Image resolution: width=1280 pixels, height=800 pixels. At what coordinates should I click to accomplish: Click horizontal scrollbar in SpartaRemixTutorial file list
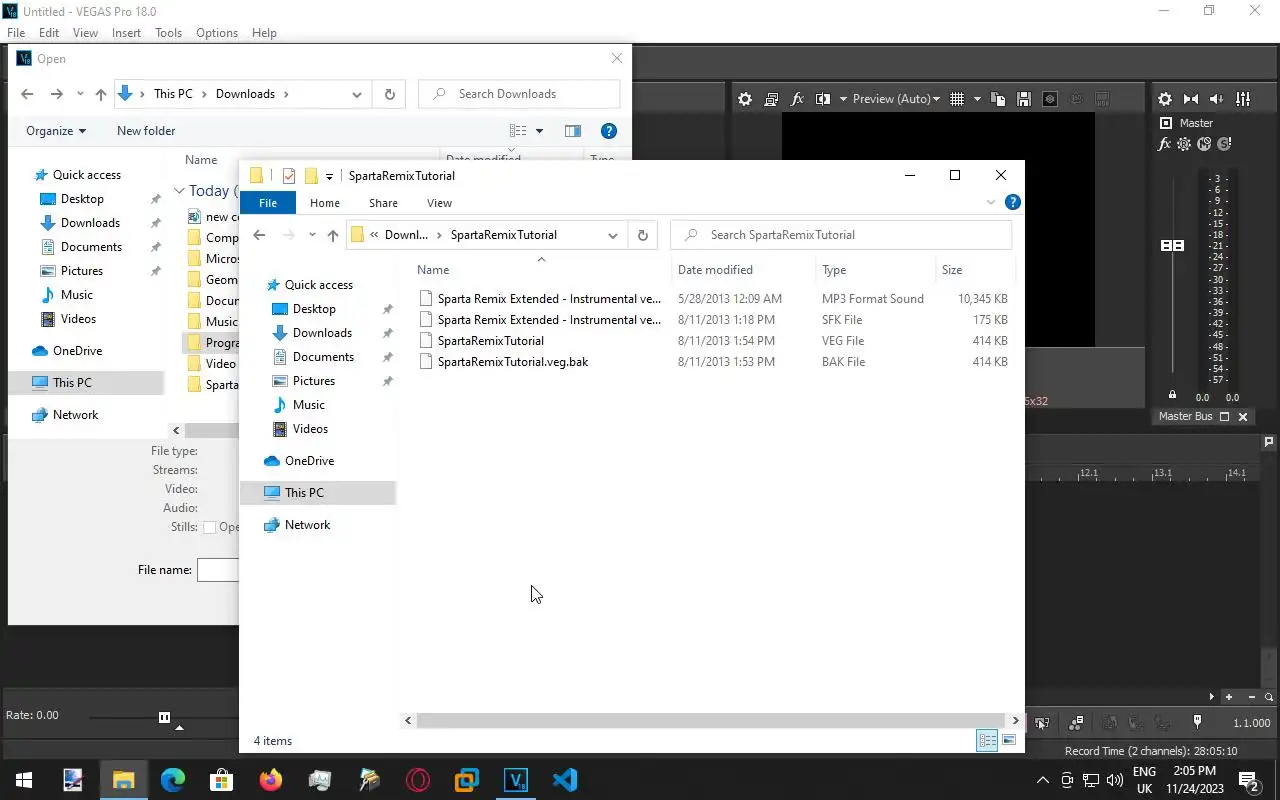point(709,720)
